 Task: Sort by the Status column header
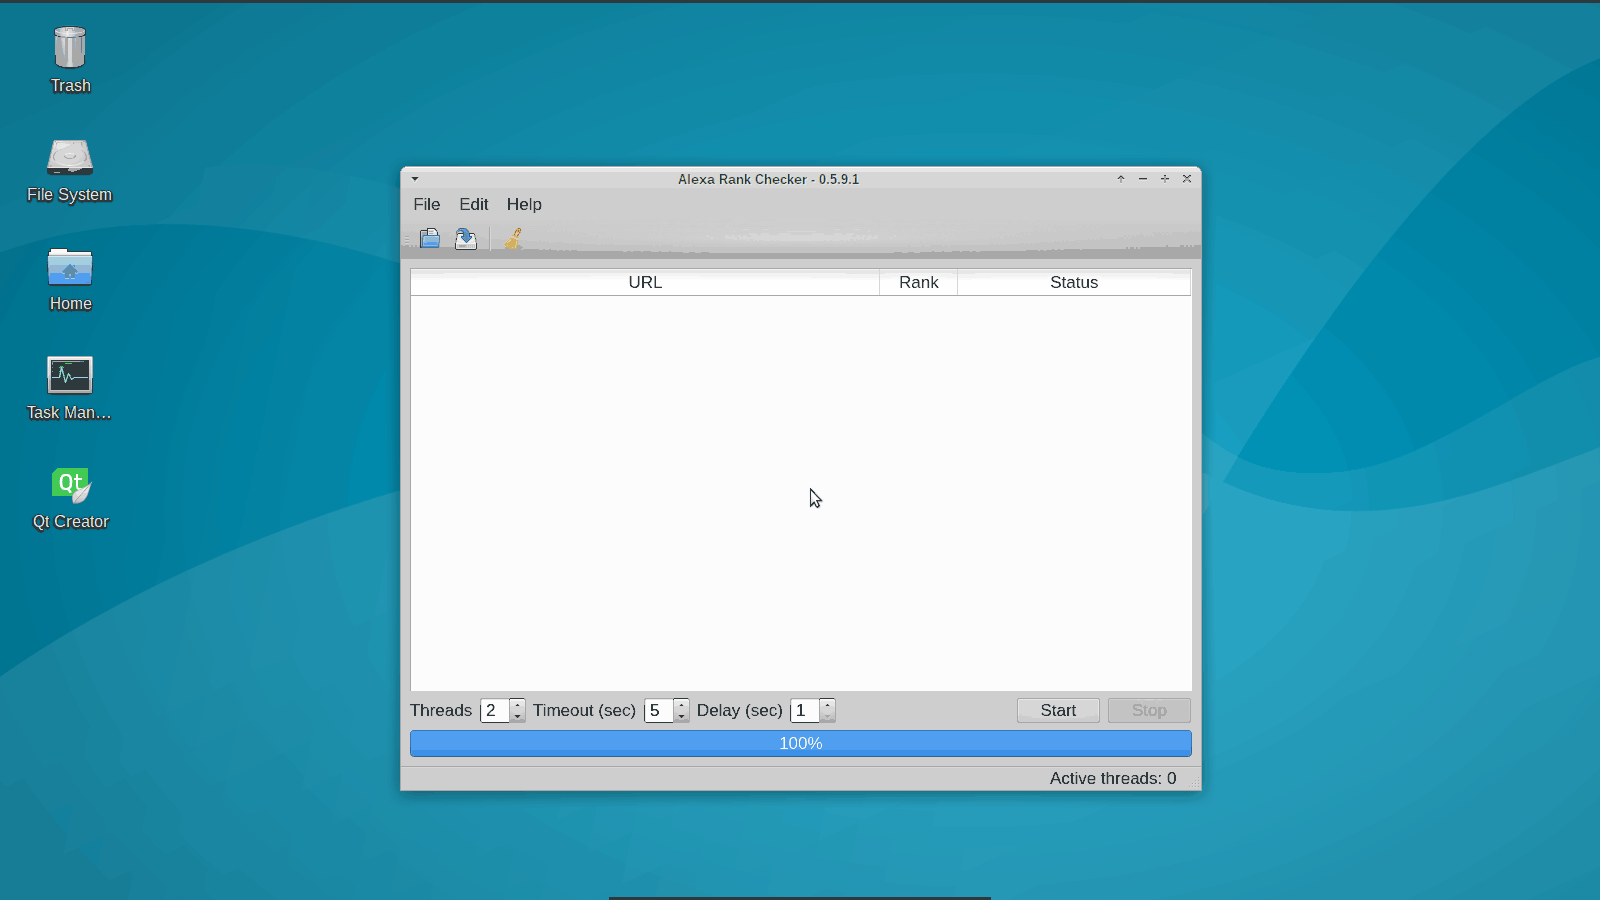click(x=1074, y=282)
